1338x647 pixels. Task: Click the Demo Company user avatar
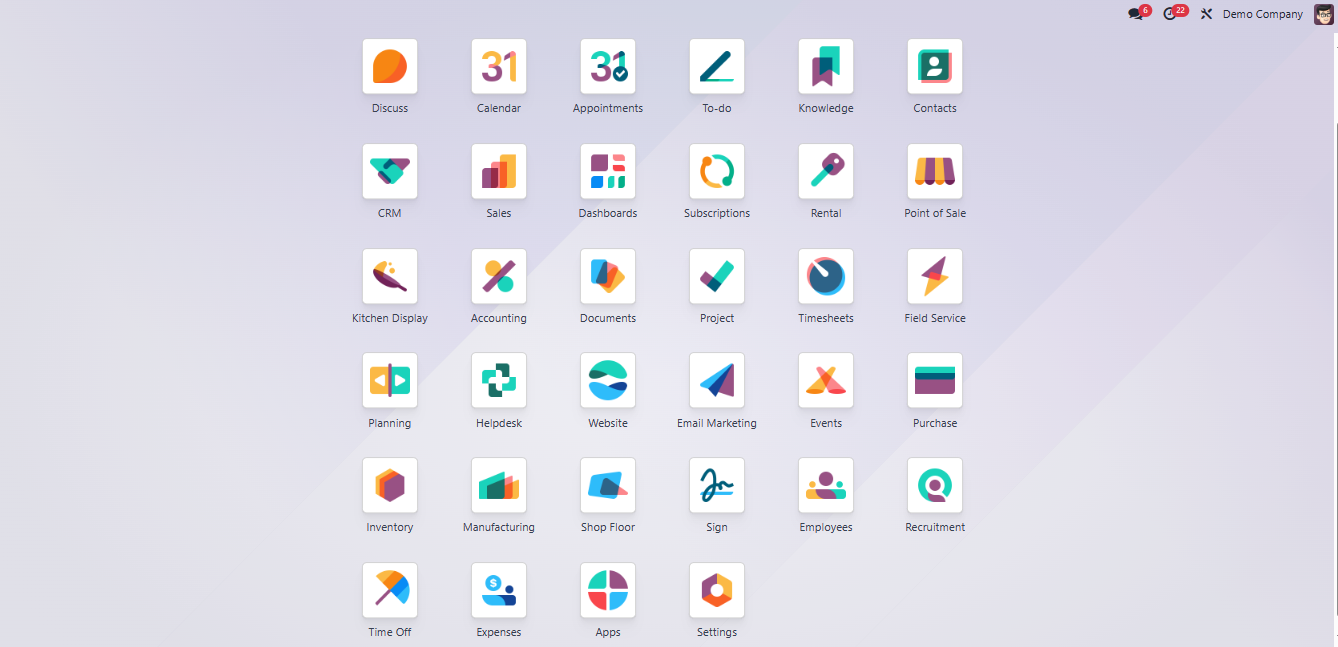(x=1322, y=13)
